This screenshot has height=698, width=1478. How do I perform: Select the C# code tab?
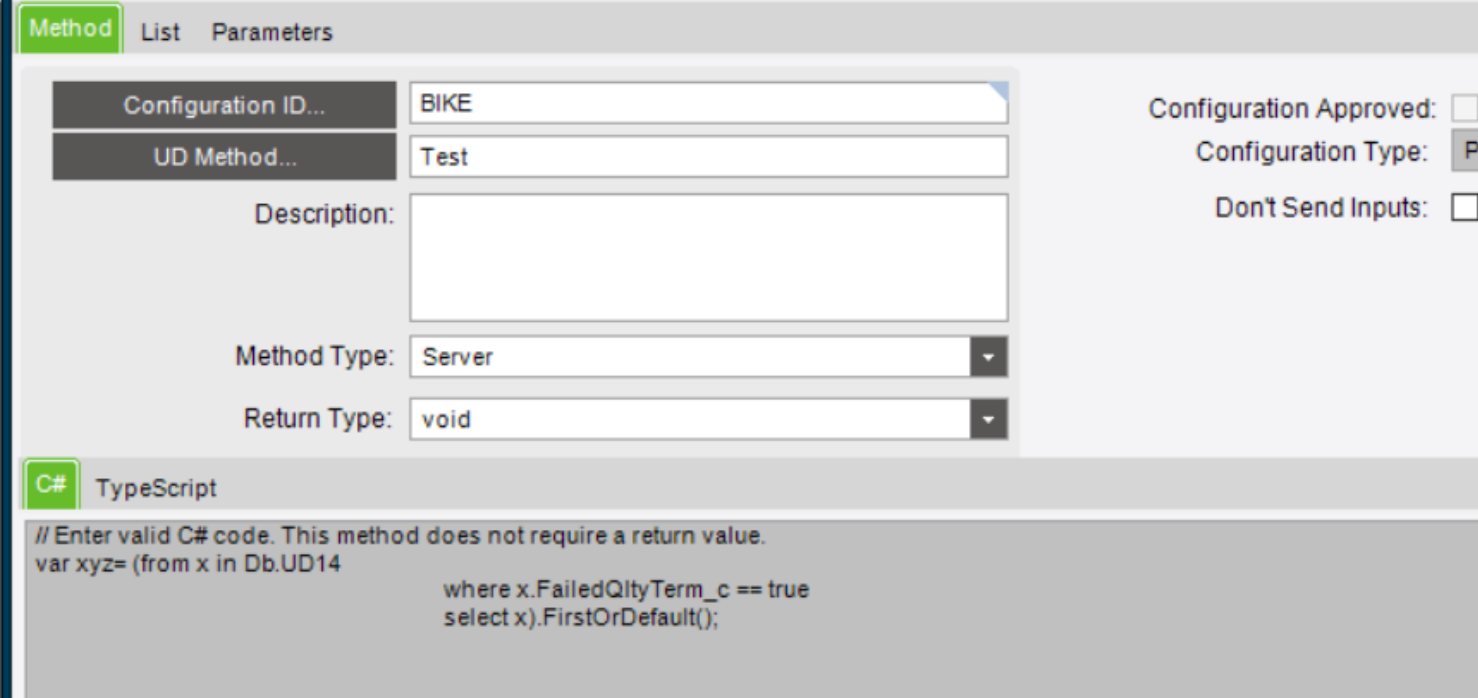pyautogui.click(x=51, y=485)
